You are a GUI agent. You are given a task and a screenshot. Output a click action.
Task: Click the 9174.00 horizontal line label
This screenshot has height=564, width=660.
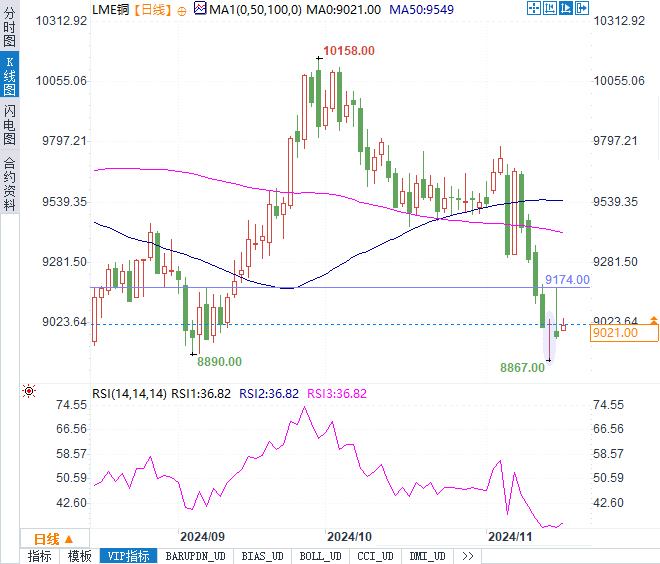567,279
